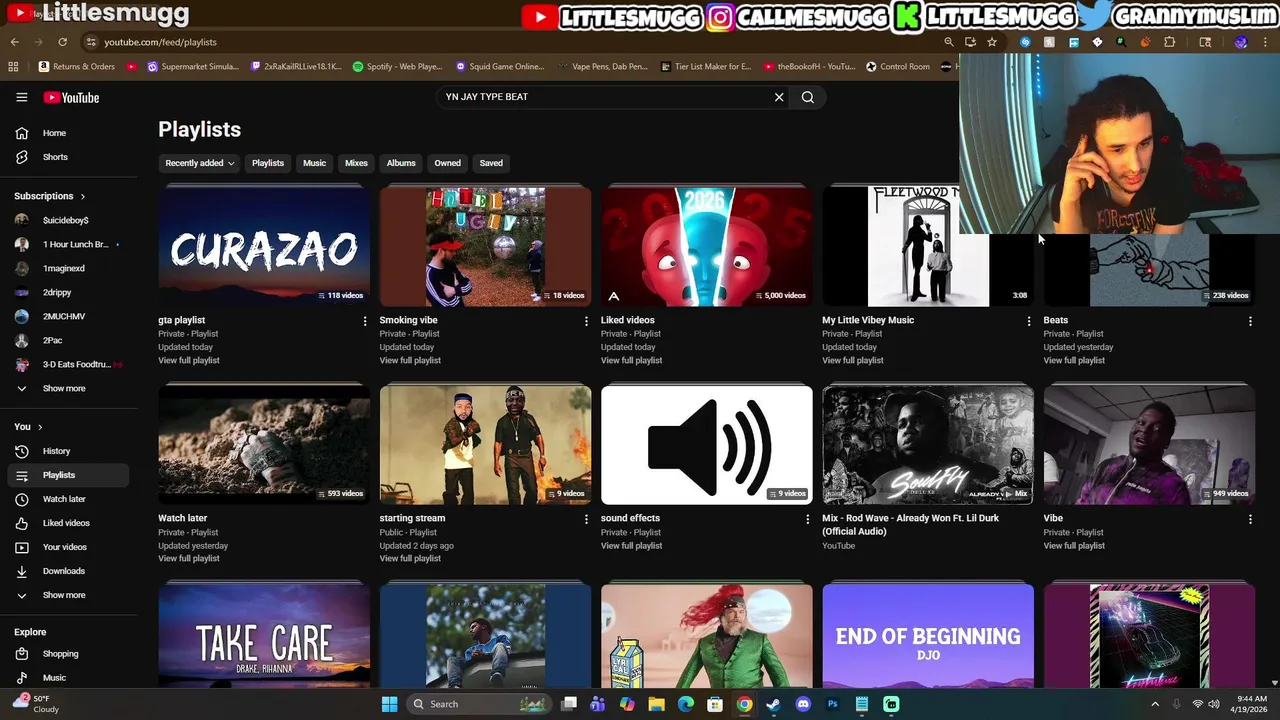Image resolution: width=1280 pixels, height=720 pixels.
Task: Expand the You section arrow
Action: [39, 427]
